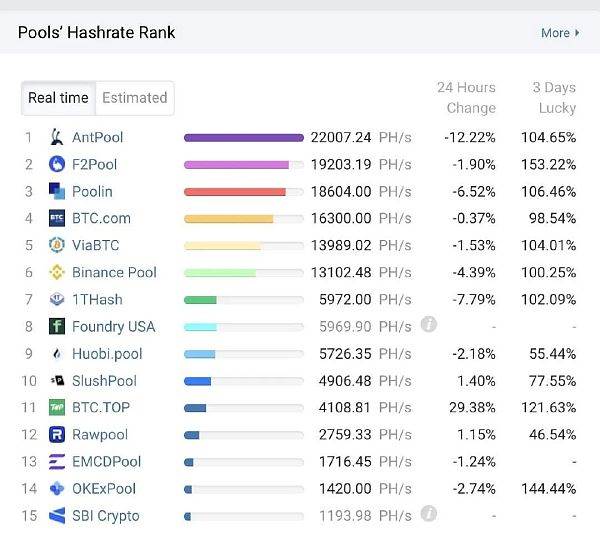
Task: Open the EMCDPool link
Action: pyautogui.click(x=107, y=462)
